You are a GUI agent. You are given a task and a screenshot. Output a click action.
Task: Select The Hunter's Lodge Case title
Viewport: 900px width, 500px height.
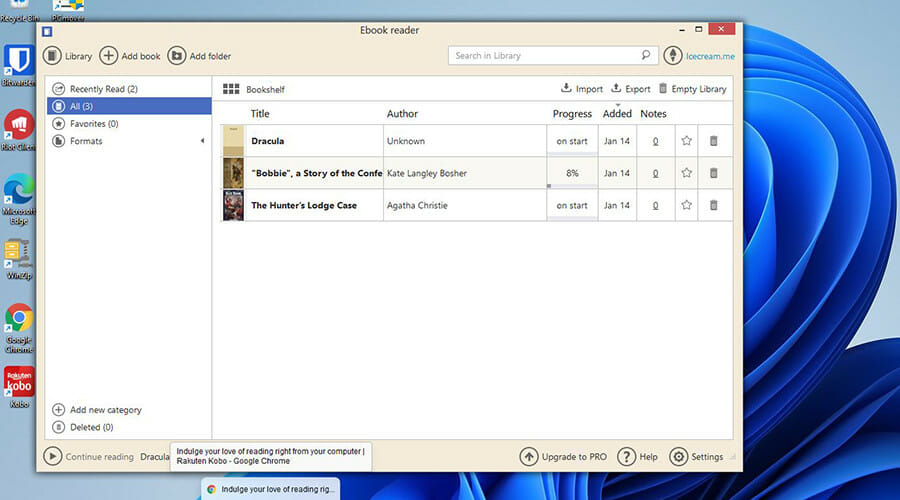[304, 205]
